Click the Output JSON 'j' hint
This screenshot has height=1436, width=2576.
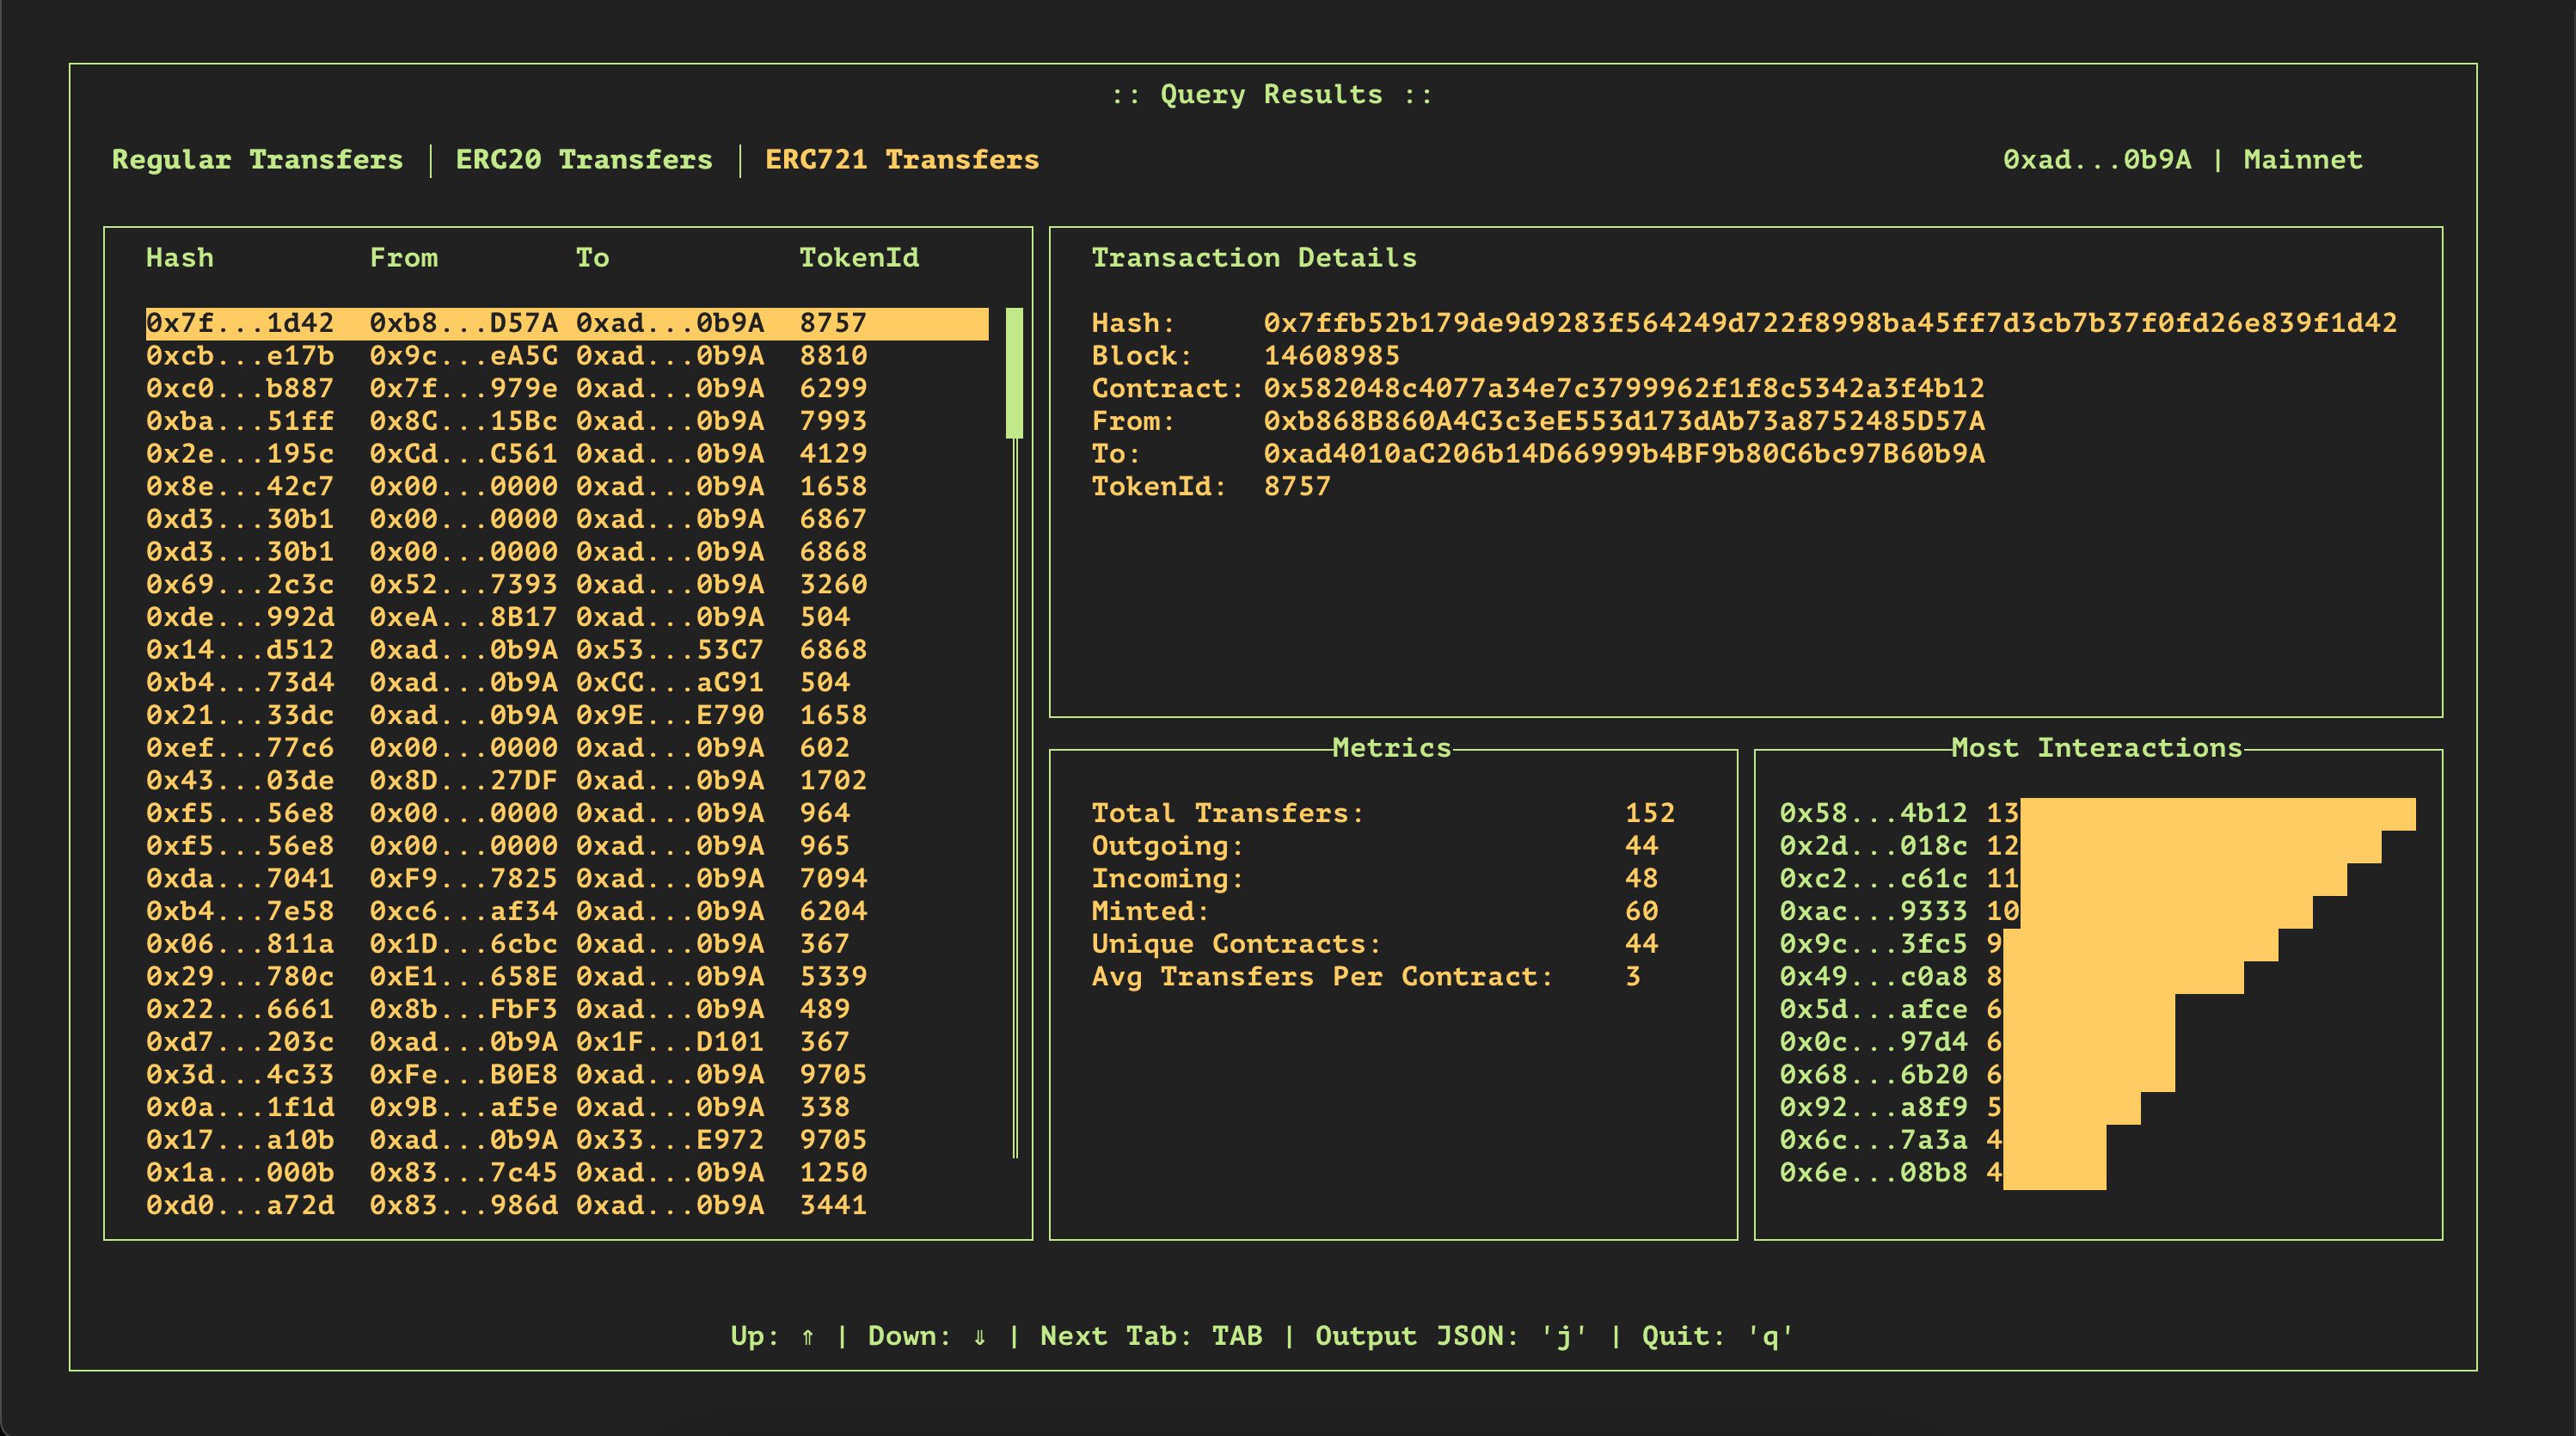click(x=1451, y=1337)
